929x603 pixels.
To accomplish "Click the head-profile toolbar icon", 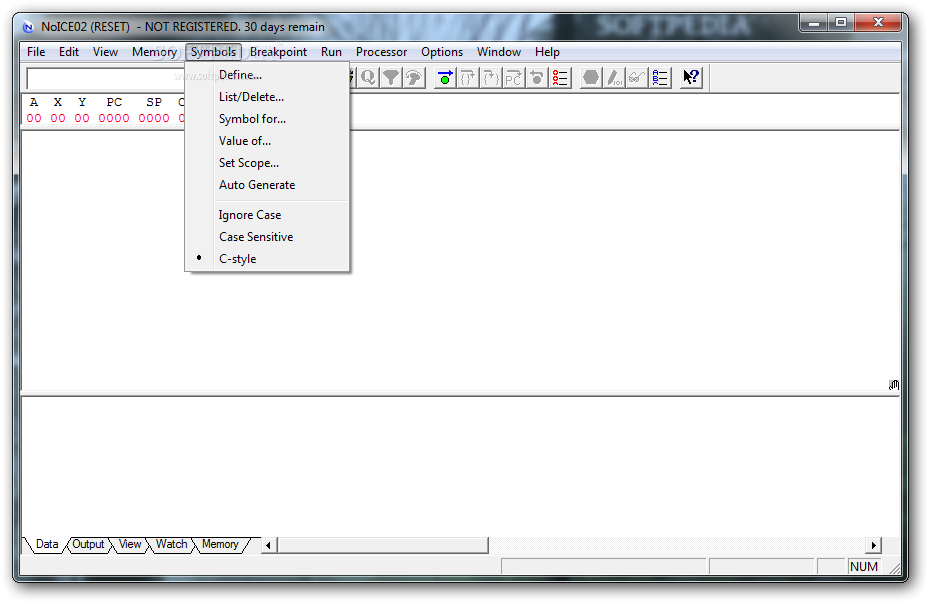I will (414, 78).
